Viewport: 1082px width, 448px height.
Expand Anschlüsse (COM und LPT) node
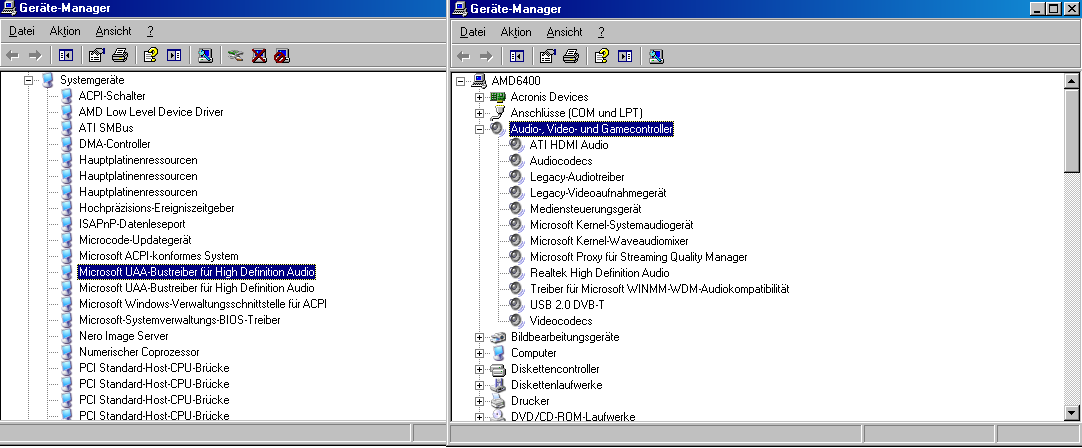point(480,113)
